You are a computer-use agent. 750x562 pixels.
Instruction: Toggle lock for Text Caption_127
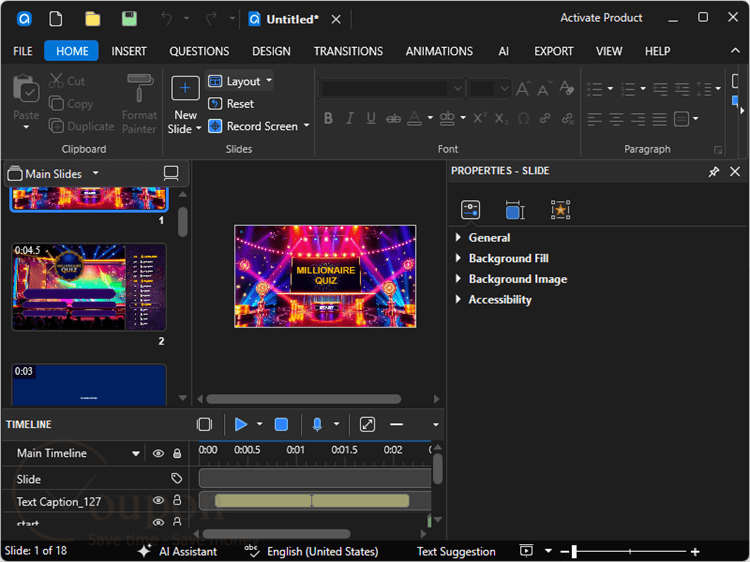click(177, 500)
